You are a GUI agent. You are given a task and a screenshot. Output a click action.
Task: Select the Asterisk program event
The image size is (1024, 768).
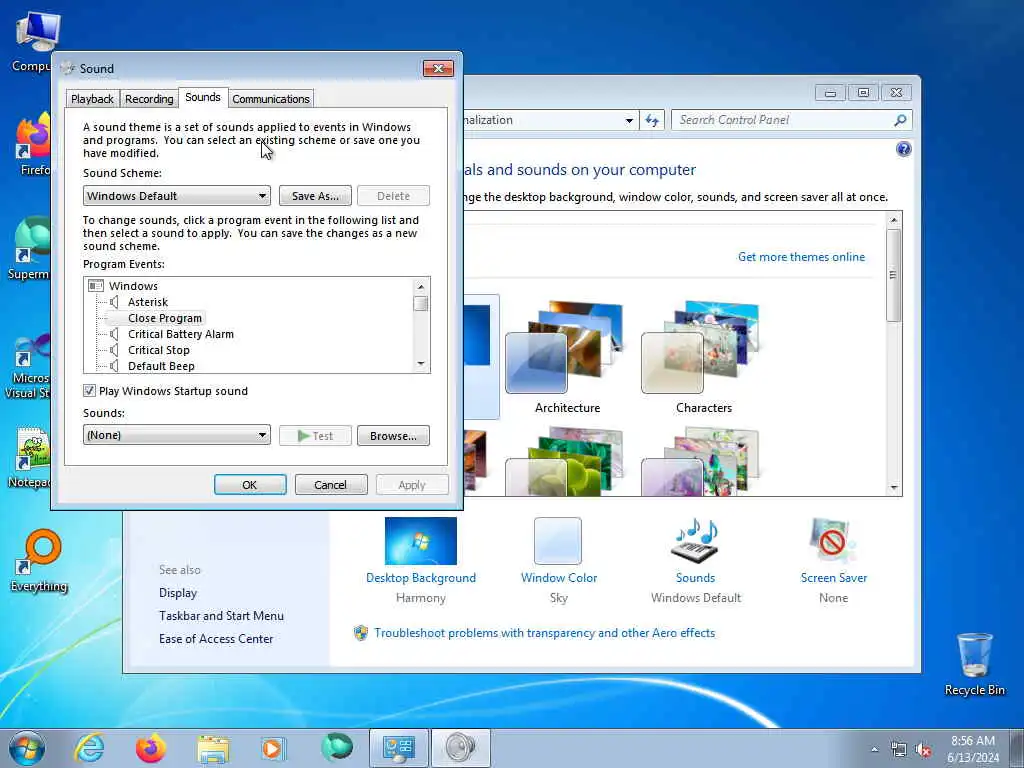(x=148, y=302)
